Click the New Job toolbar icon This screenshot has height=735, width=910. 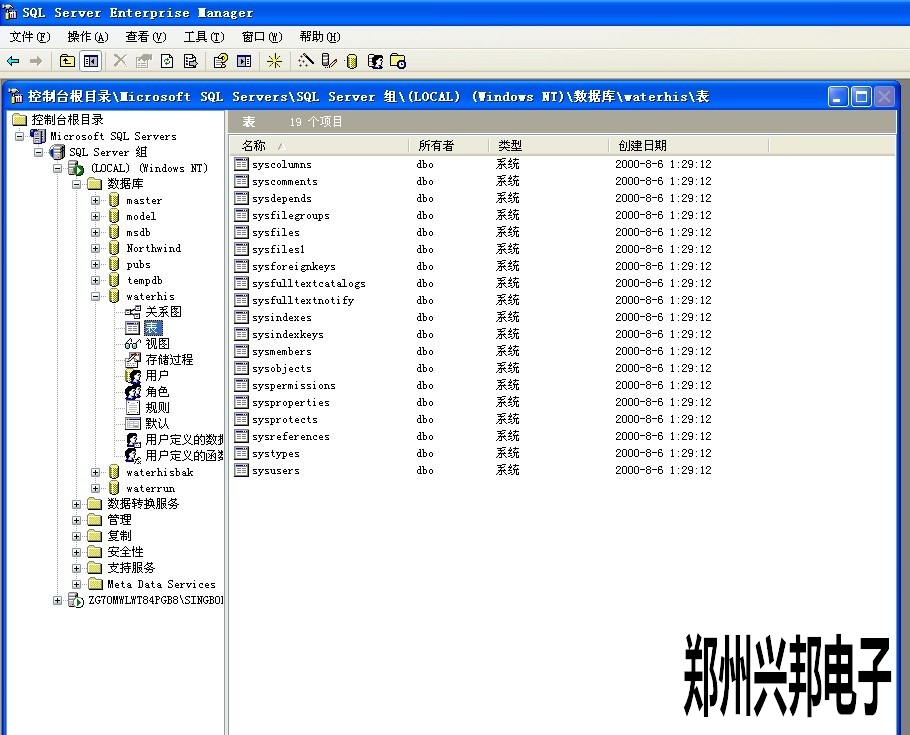click(398, 61)
